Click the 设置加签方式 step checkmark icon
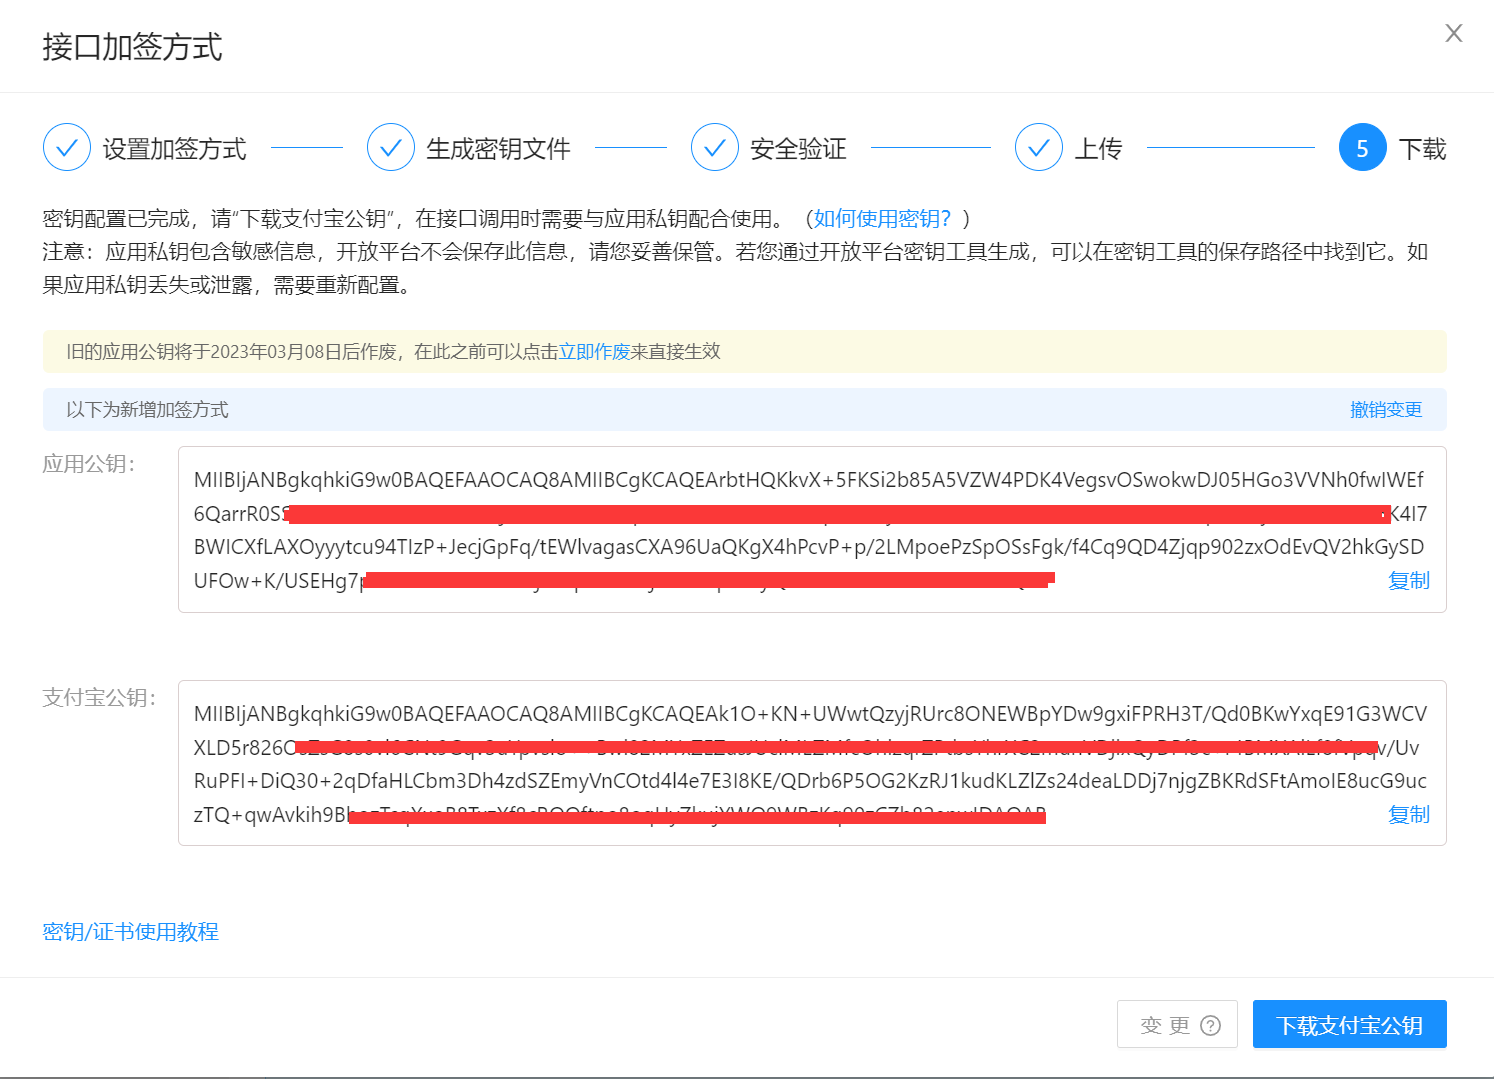 tap(67, 148)
